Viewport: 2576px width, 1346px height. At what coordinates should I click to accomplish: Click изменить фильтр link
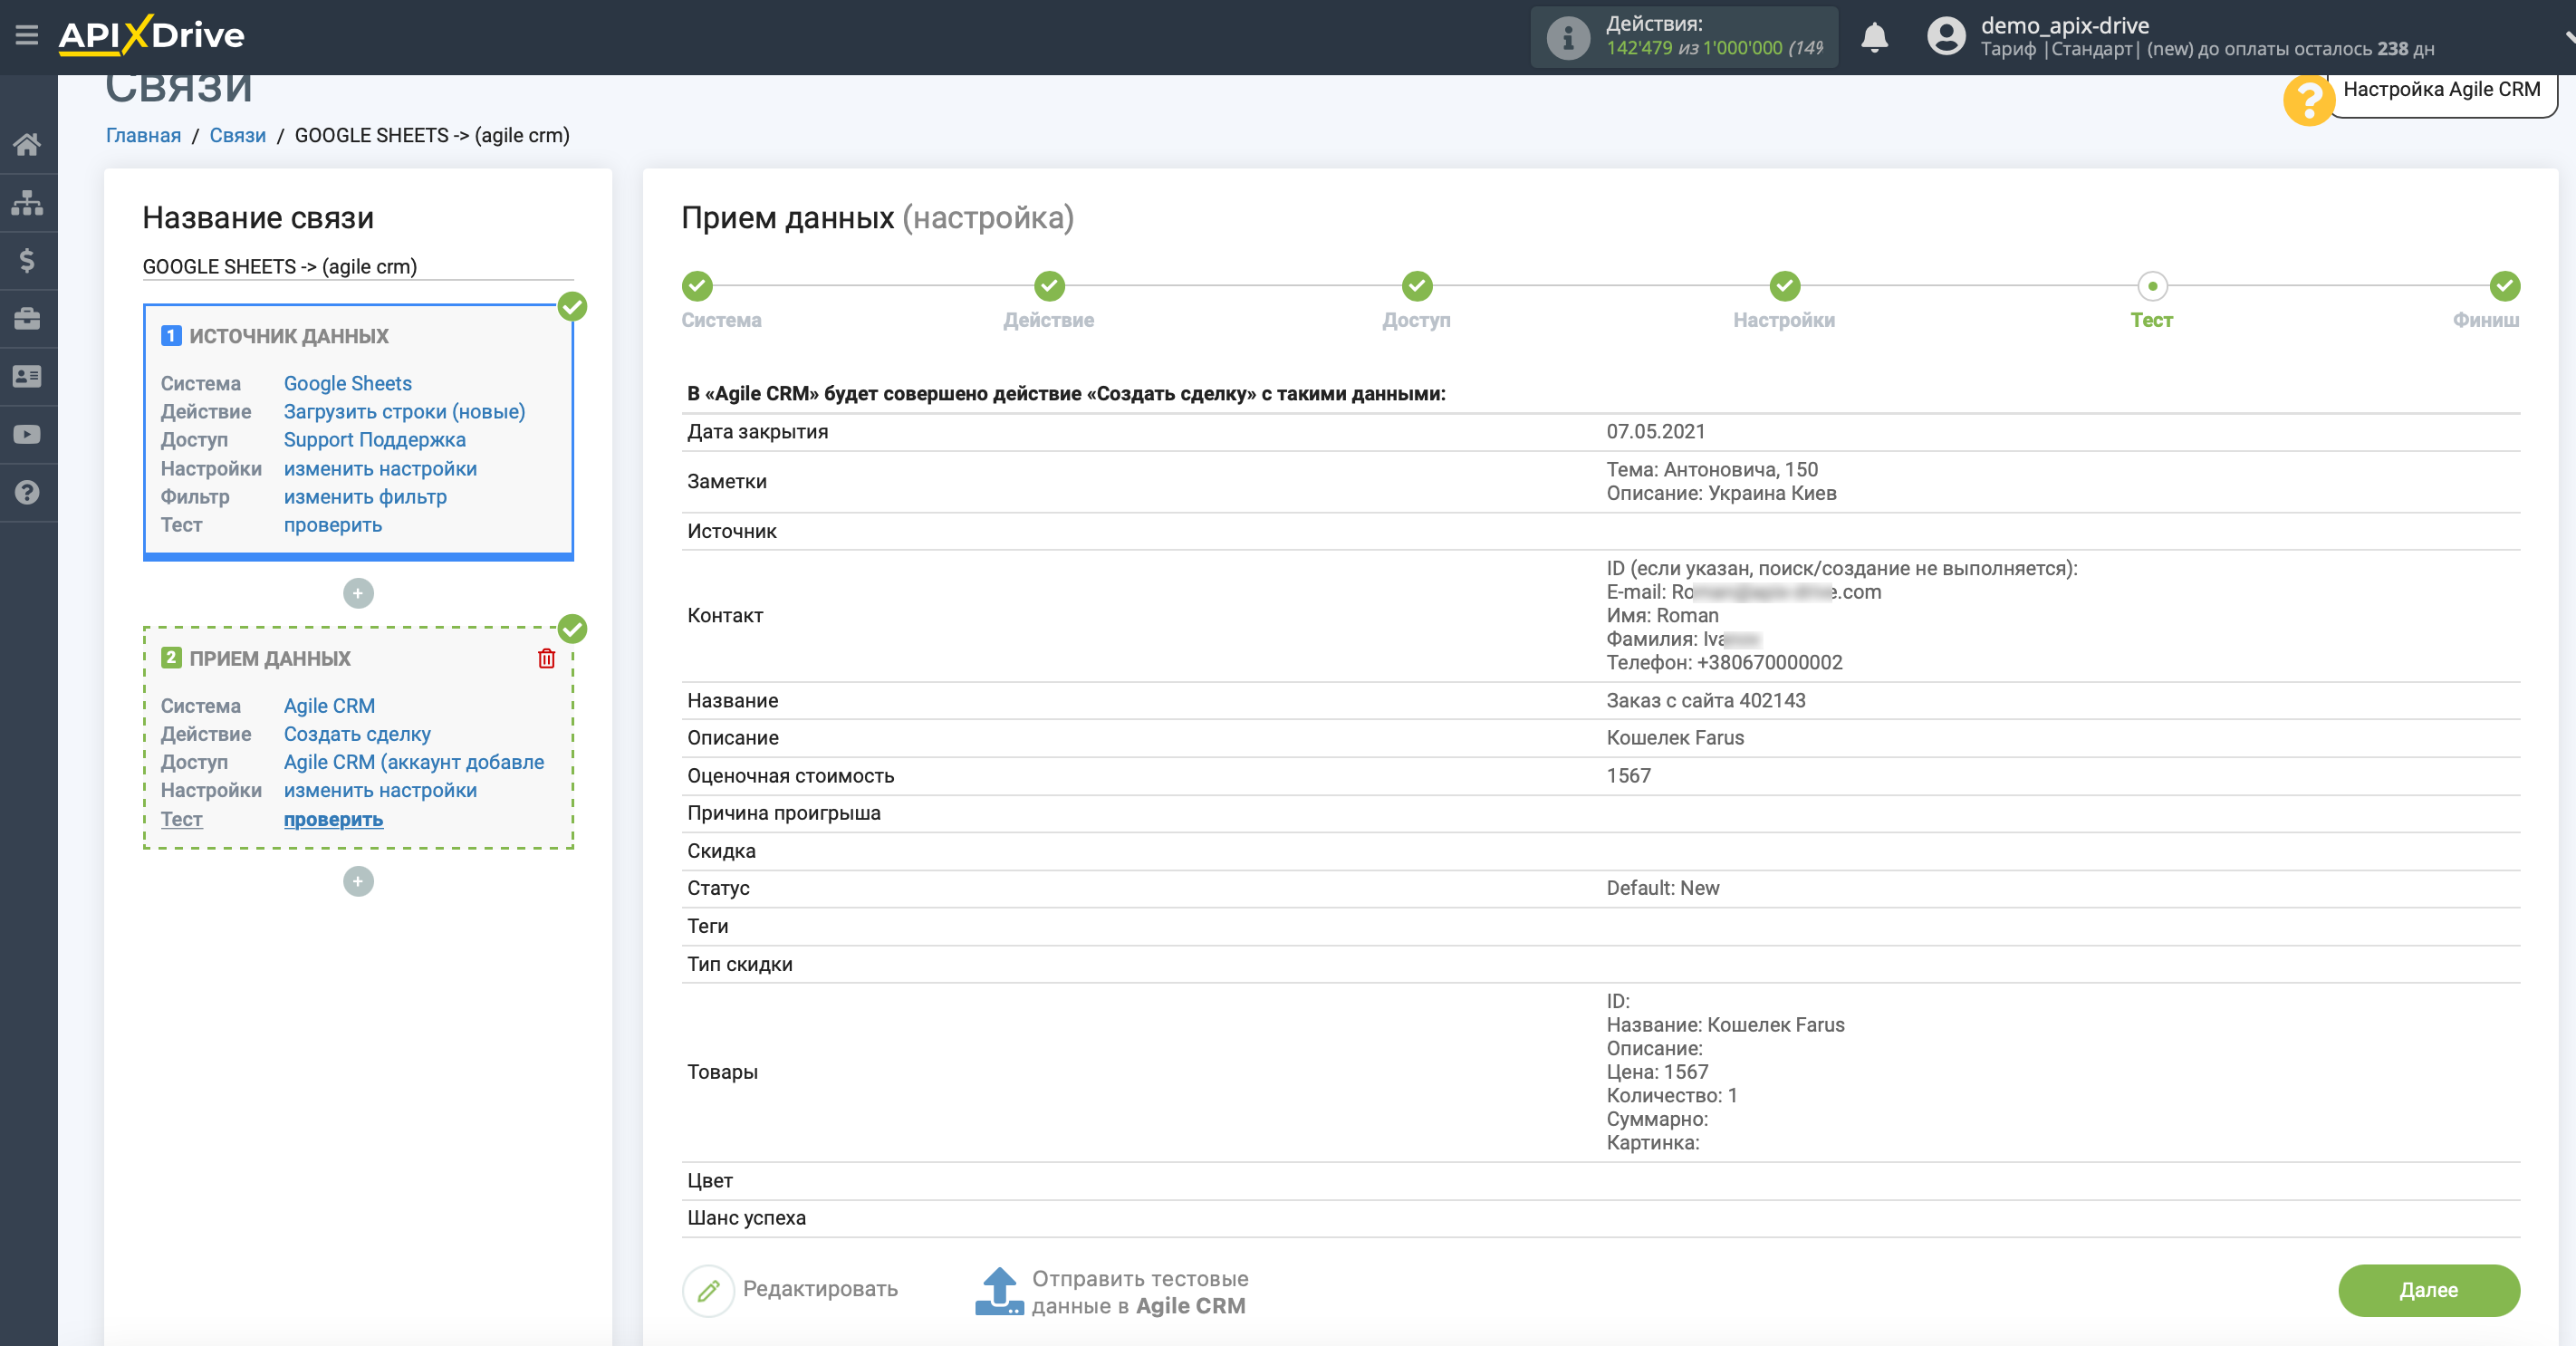(x=365, y=497)
